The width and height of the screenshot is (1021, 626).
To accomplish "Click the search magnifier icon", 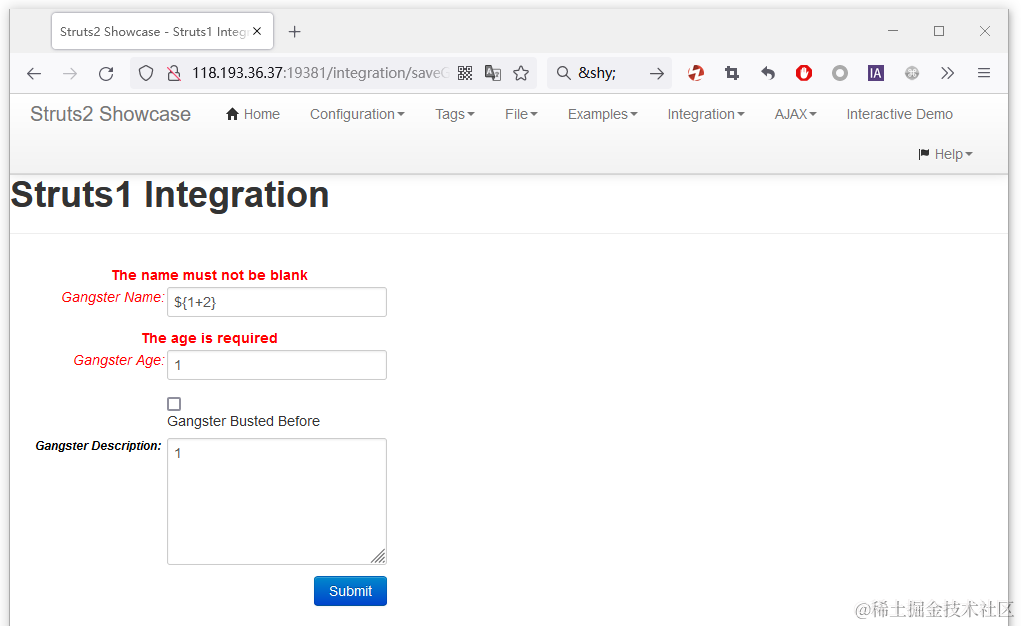I will [563, 73].
